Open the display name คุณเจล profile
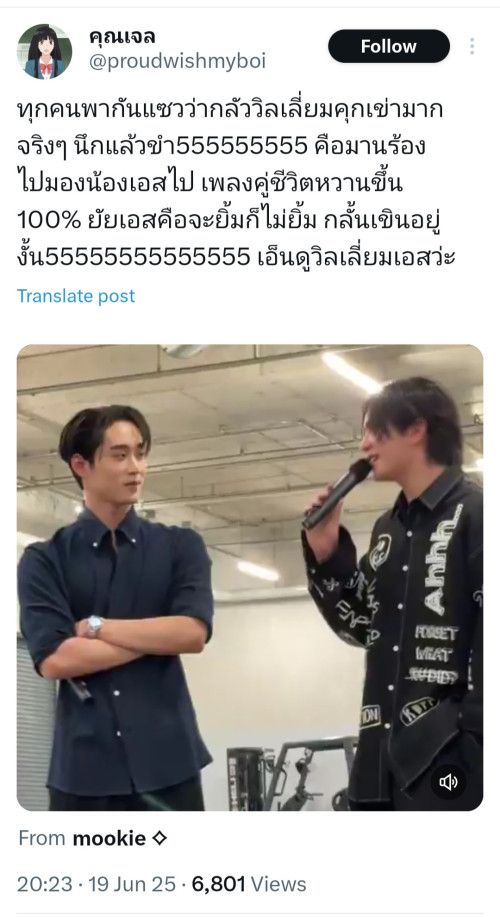 pos(122,37)
